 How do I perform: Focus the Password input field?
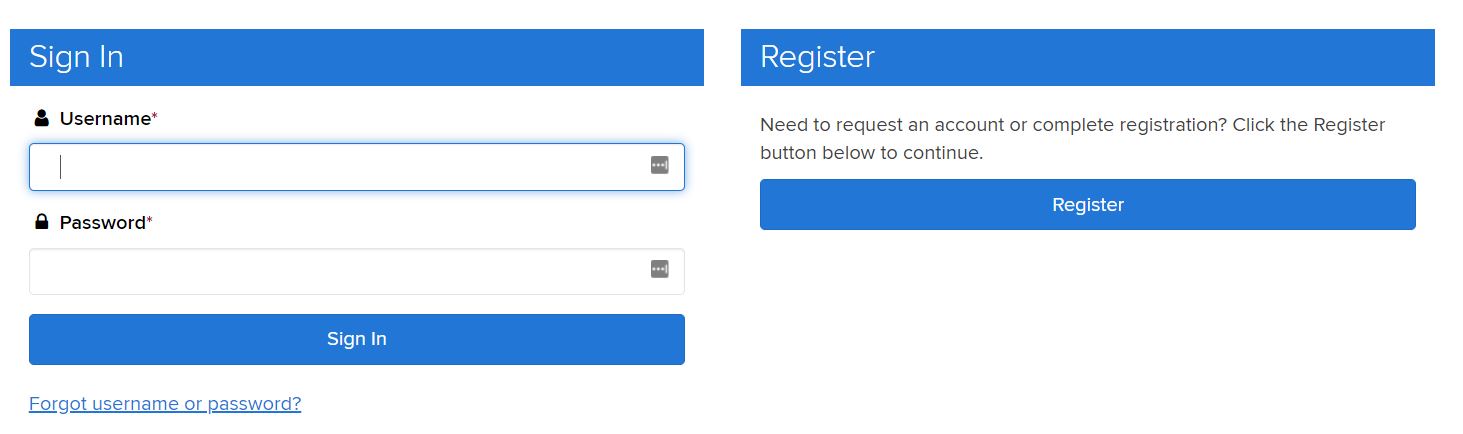[x=357, y=271]
